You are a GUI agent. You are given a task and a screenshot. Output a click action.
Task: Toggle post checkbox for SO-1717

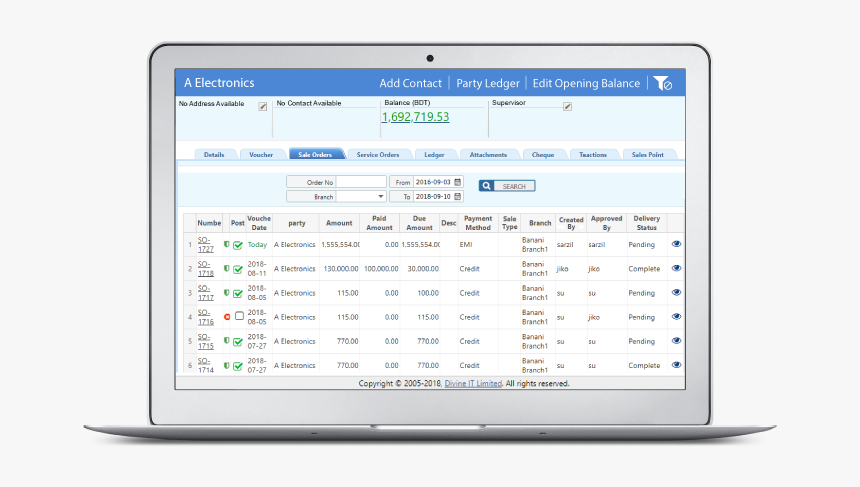(x=238, y=293)
